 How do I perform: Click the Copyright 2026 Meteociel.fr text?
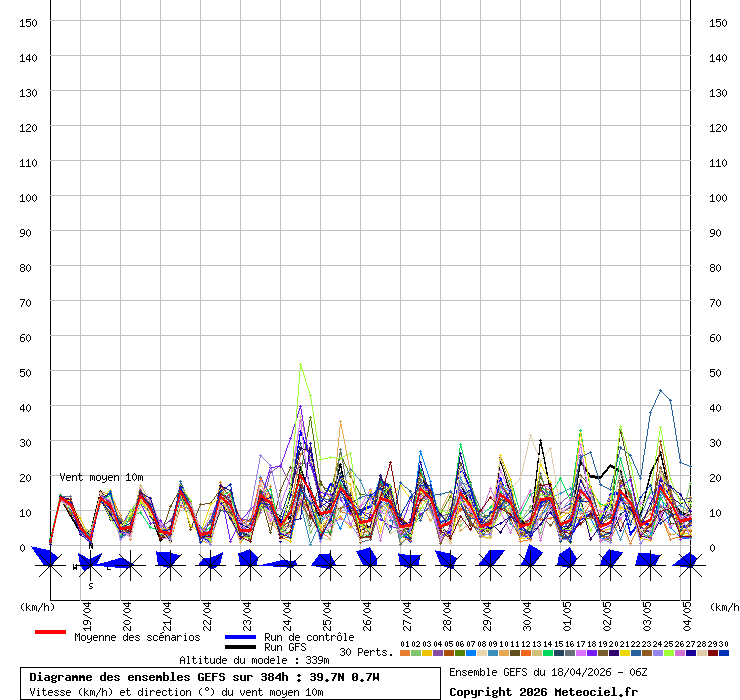click(543, 691)
